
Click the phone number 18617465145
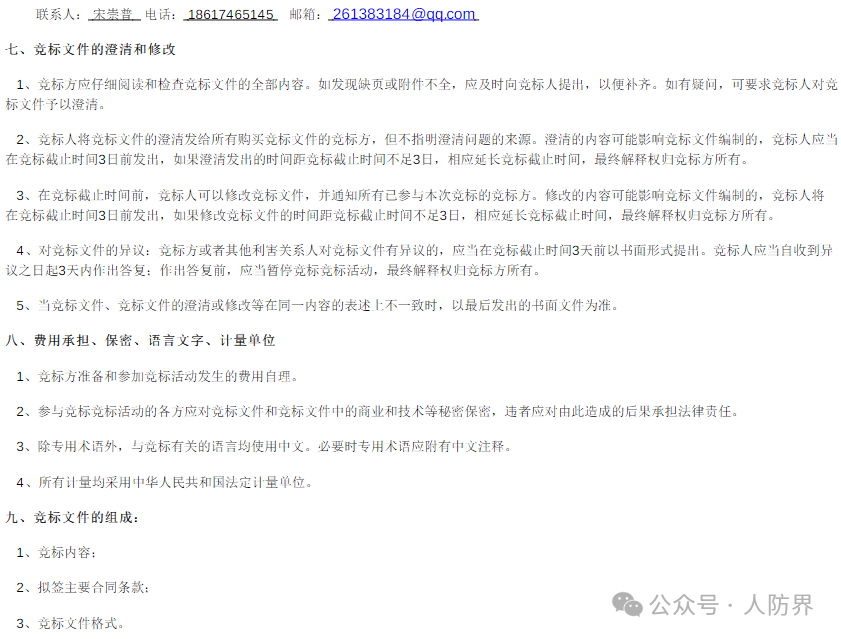231,14
